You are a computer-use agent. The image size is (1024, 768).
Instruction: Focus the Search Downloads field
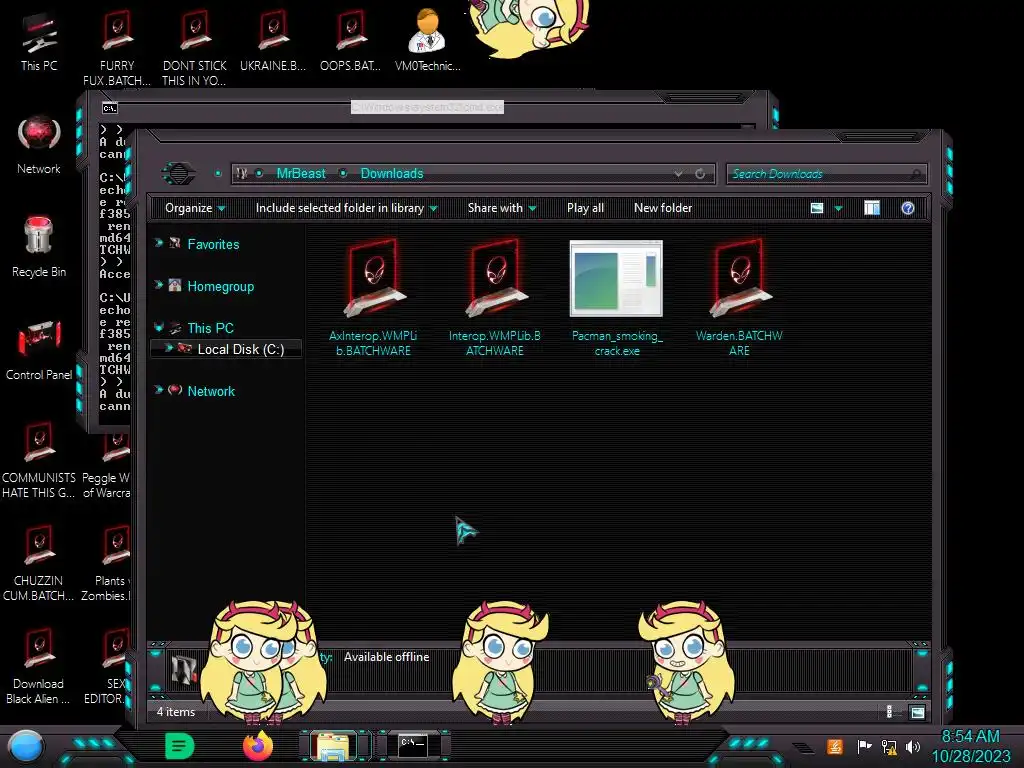pyautogui.click(x=826, y=174)
